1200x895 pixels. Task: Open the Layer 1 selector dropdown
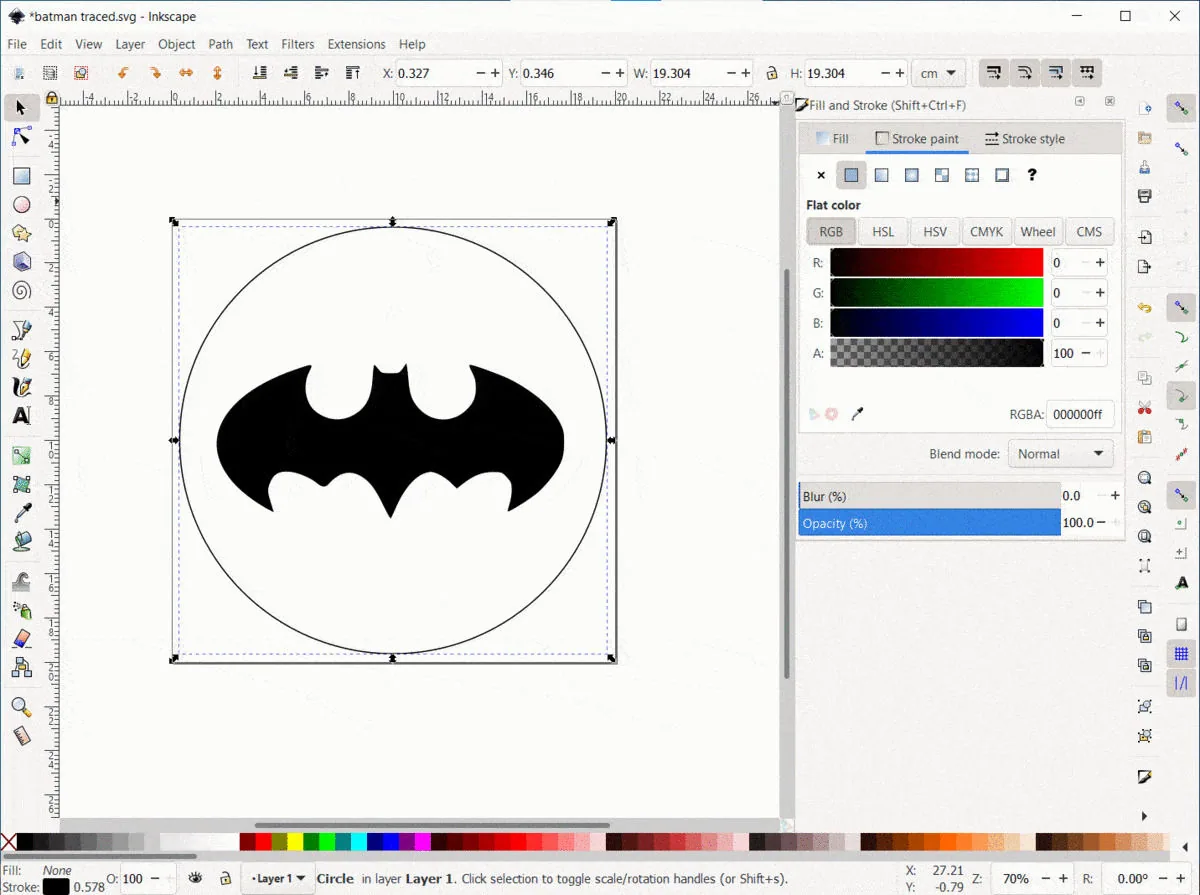(279, 878)
